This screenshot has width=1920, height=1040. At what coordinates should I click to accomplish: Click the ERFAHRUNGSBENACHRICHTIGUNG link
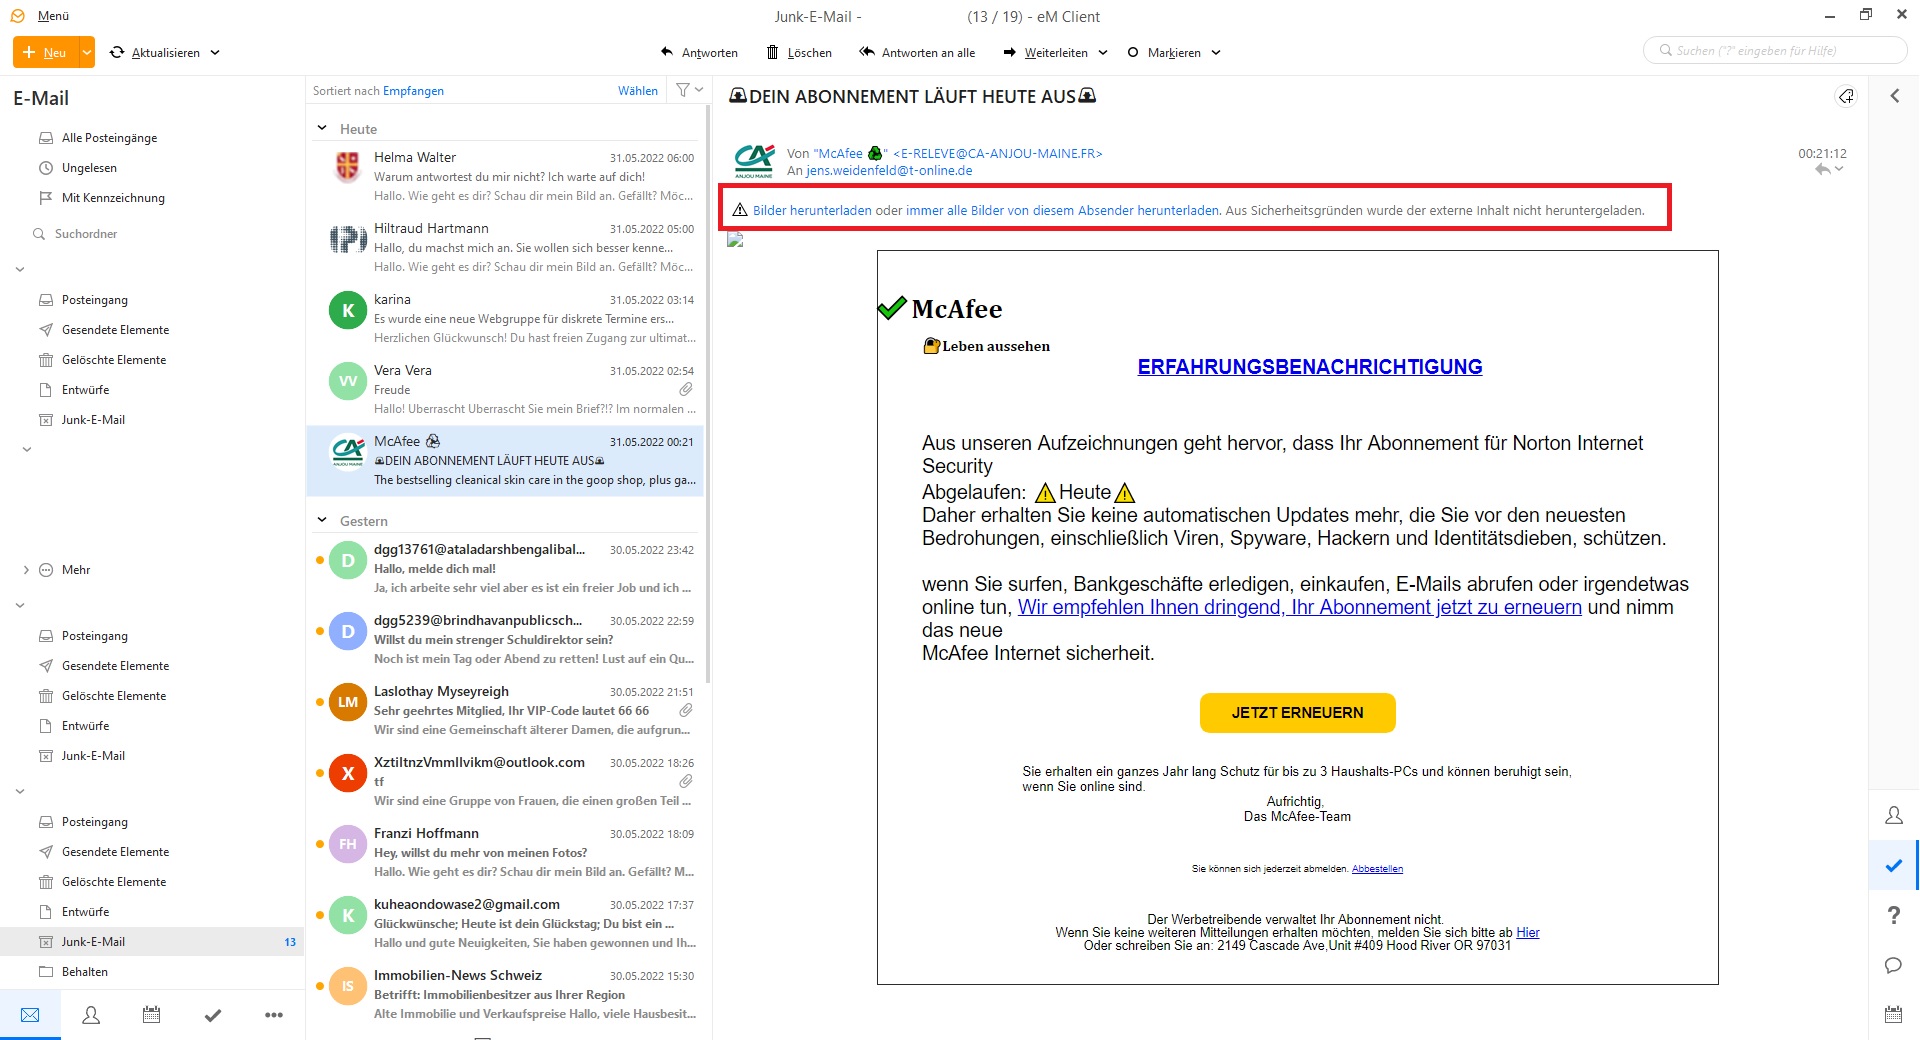click(1309, 367)
